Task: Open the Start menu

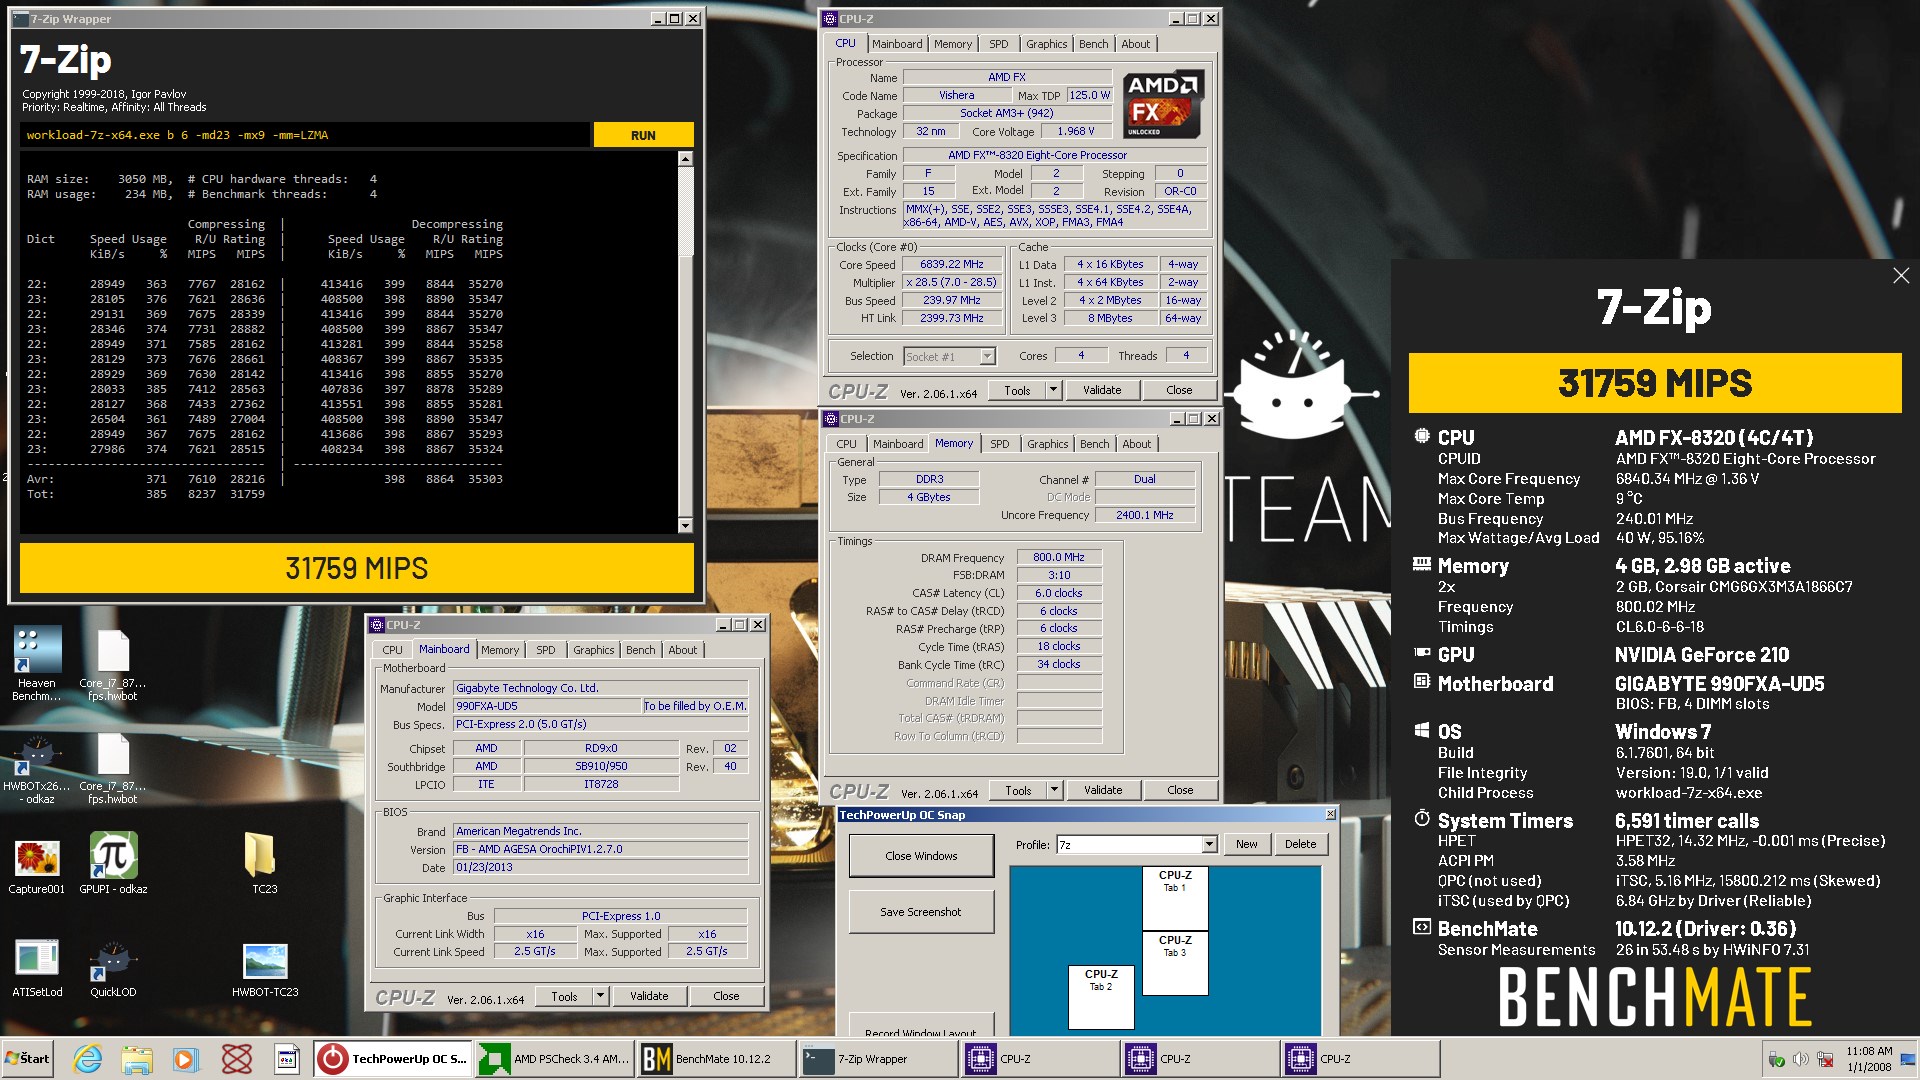Action: click(x=28, y=1058)
